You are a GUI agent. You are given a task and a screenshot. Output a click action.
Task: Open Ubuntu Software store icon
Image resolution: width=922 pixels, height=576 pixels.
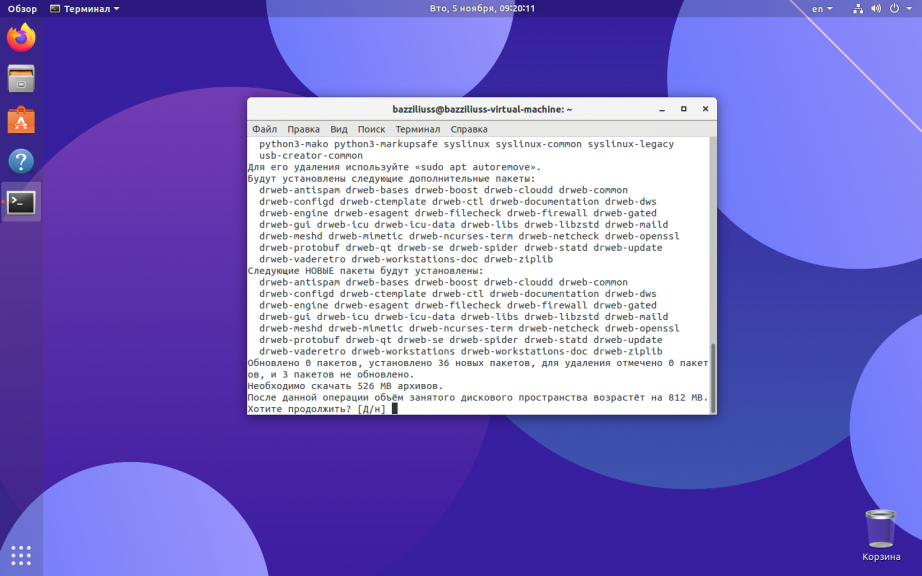(x=21, y=120)
